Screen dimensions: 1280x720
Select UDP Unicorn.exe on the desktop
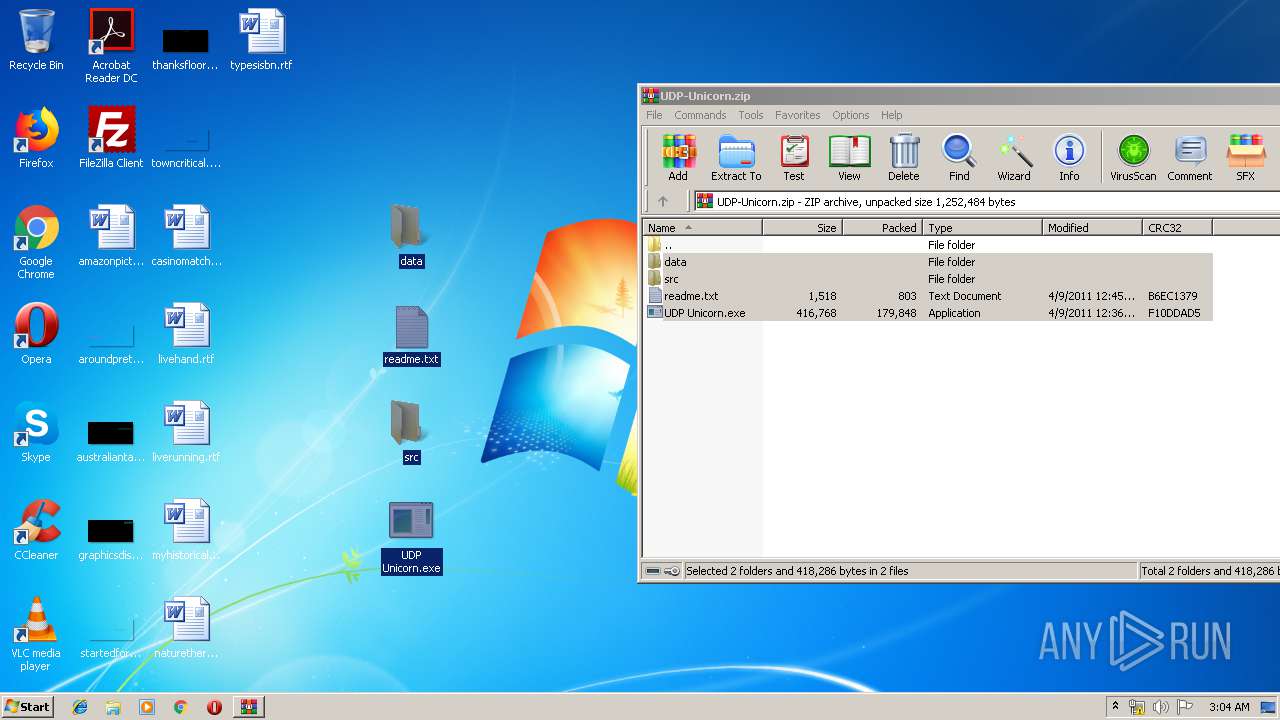pyautogui.click(x=411, y=537)
